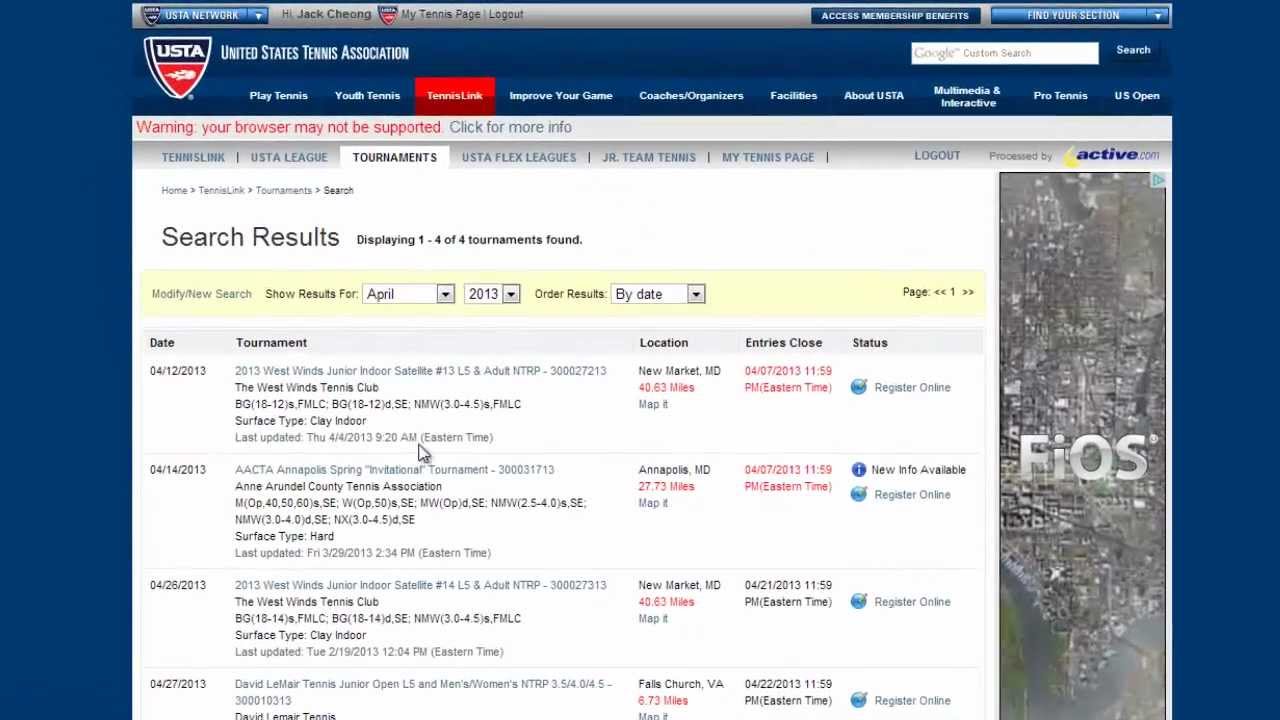
Task: Click the Logout link next to My Tennis Page
Action: 506,15
